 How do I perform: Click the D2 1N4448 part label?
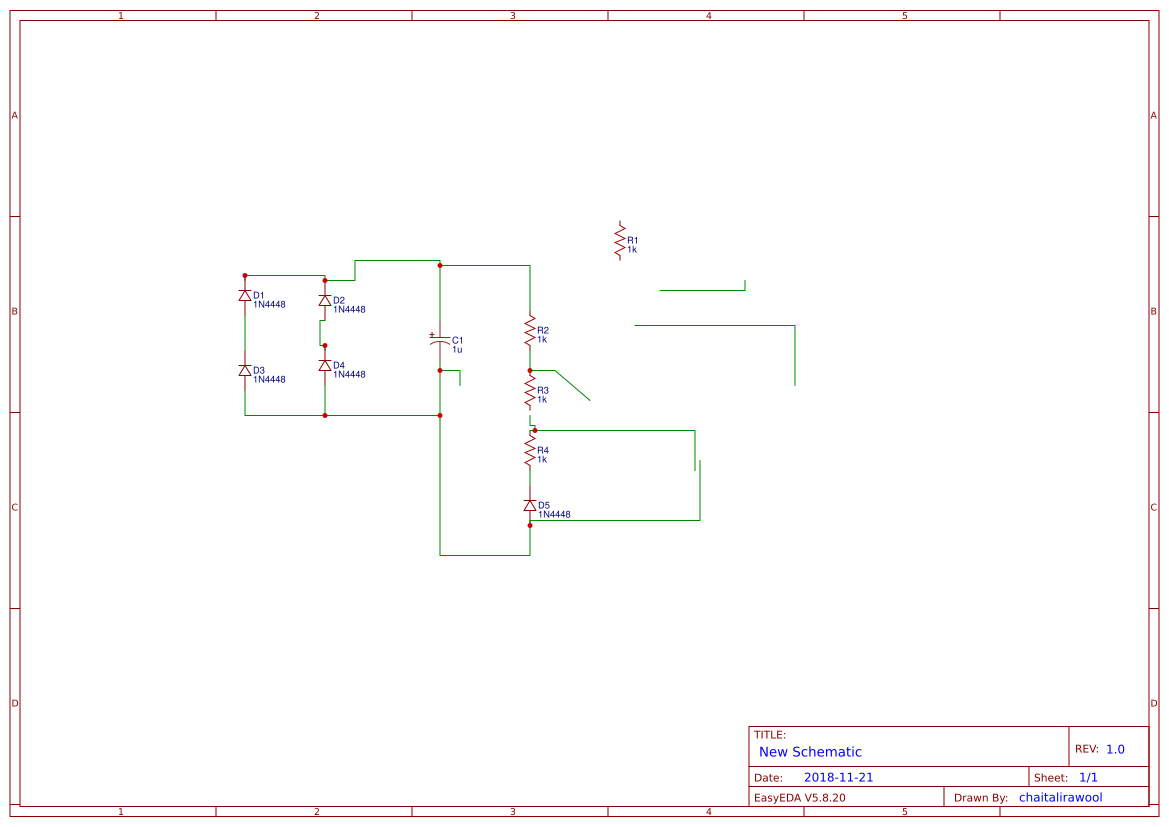point(349,309)
